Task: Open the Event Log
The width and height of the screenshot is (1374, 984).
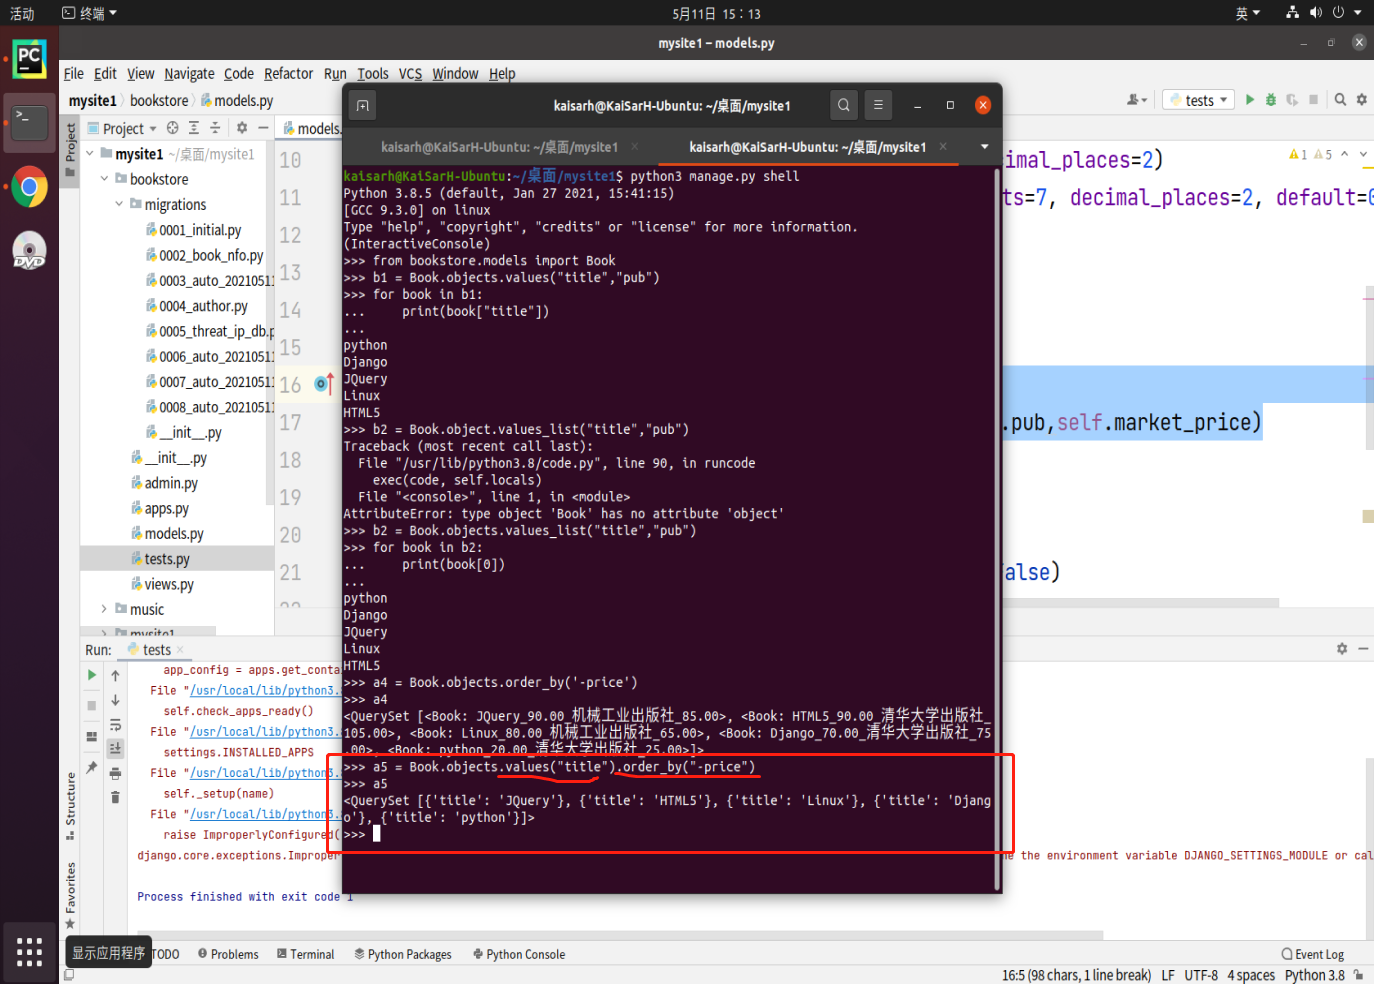Action: (x=1312, y=954)
